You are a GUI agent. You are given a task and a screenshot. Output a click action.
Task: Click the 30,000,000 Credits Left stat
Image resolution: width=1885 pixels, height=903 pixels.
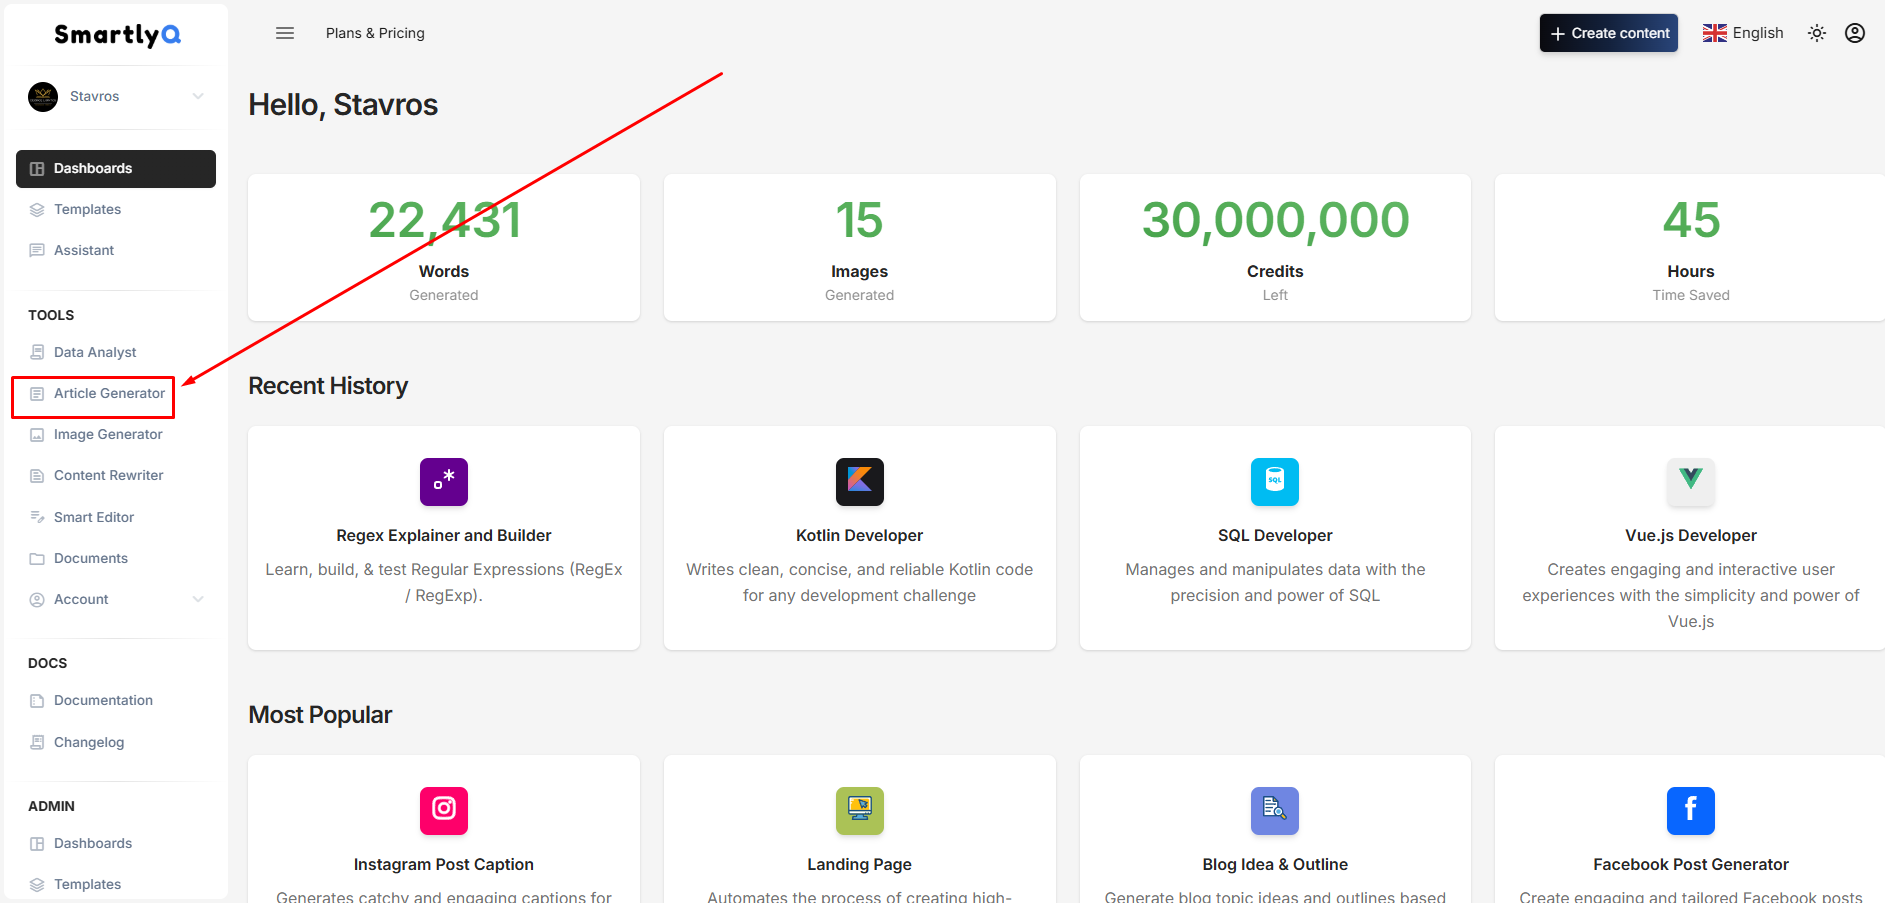point(1275,248)
